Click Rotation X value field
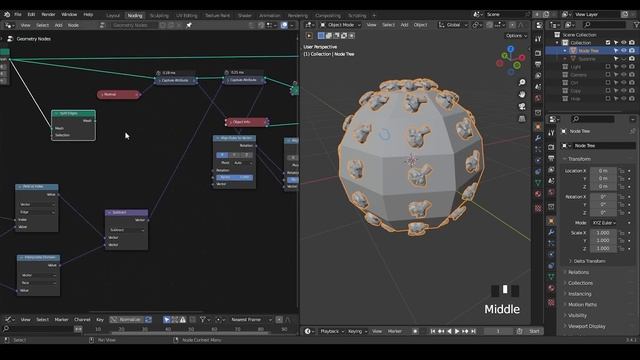The image size is (640, 360). [603, 197]
